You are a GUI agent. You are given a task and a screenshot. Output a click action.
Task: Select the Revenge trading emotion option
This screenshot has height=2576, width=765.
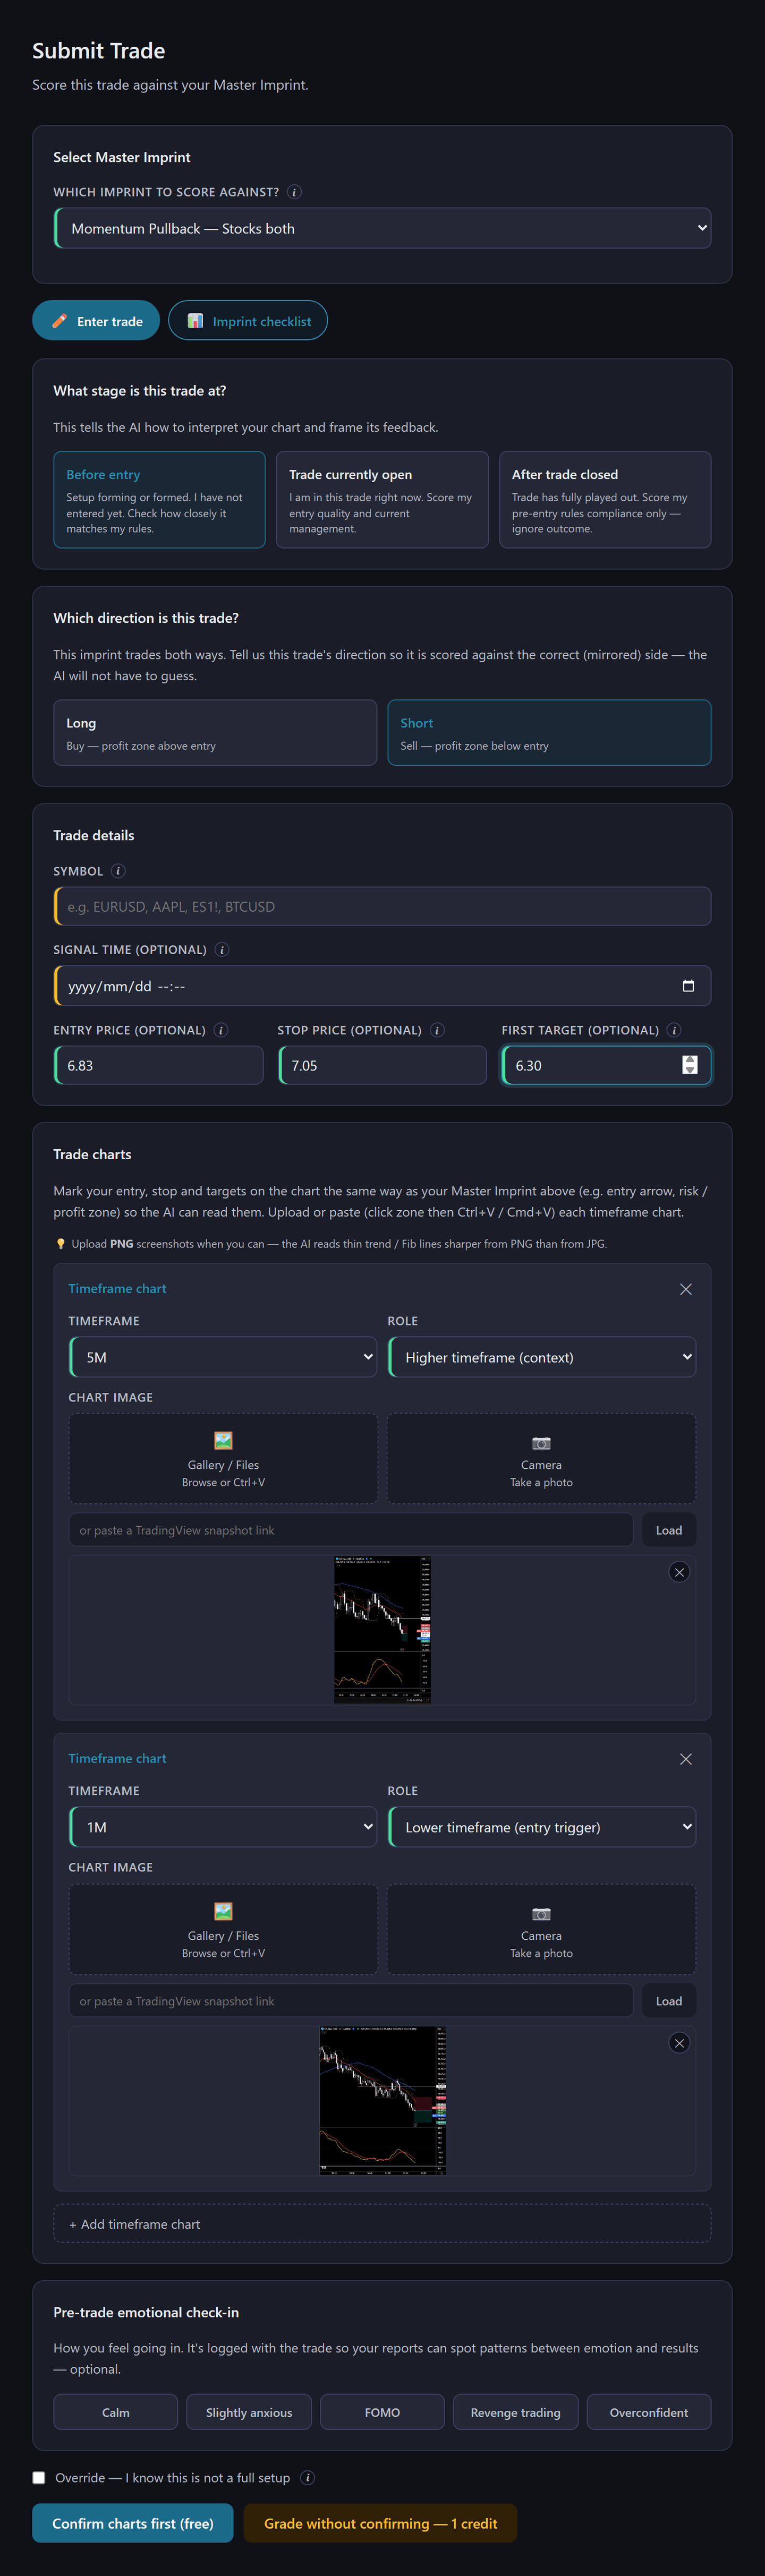click(515, 2412)
